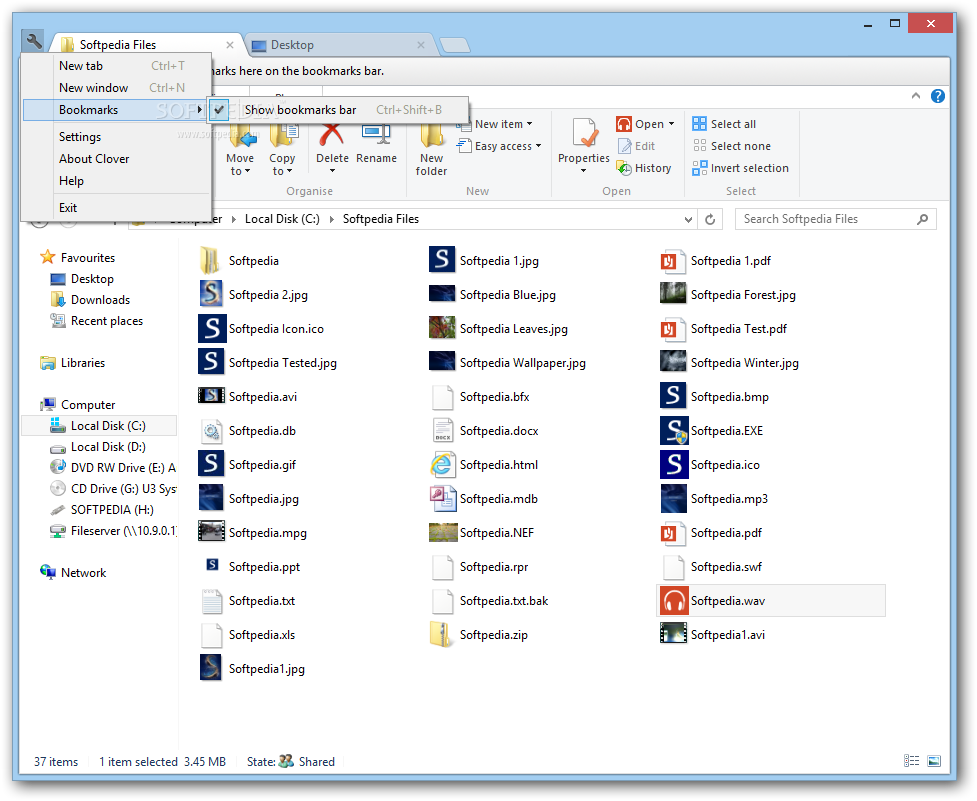Click the Clover wrench menu icon
The image size is (977, 801).
click(34, 42)
